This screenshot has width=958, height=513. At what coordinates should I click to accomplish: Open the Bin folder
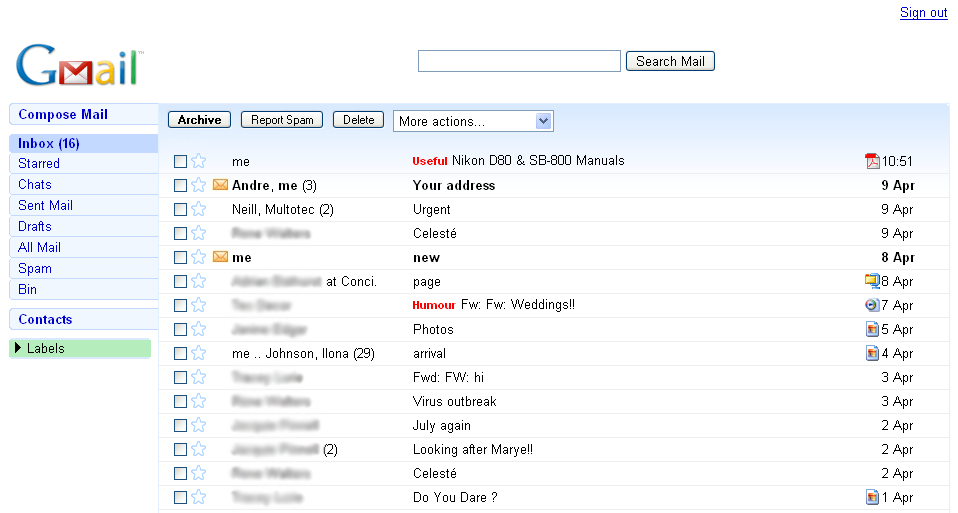27,289
